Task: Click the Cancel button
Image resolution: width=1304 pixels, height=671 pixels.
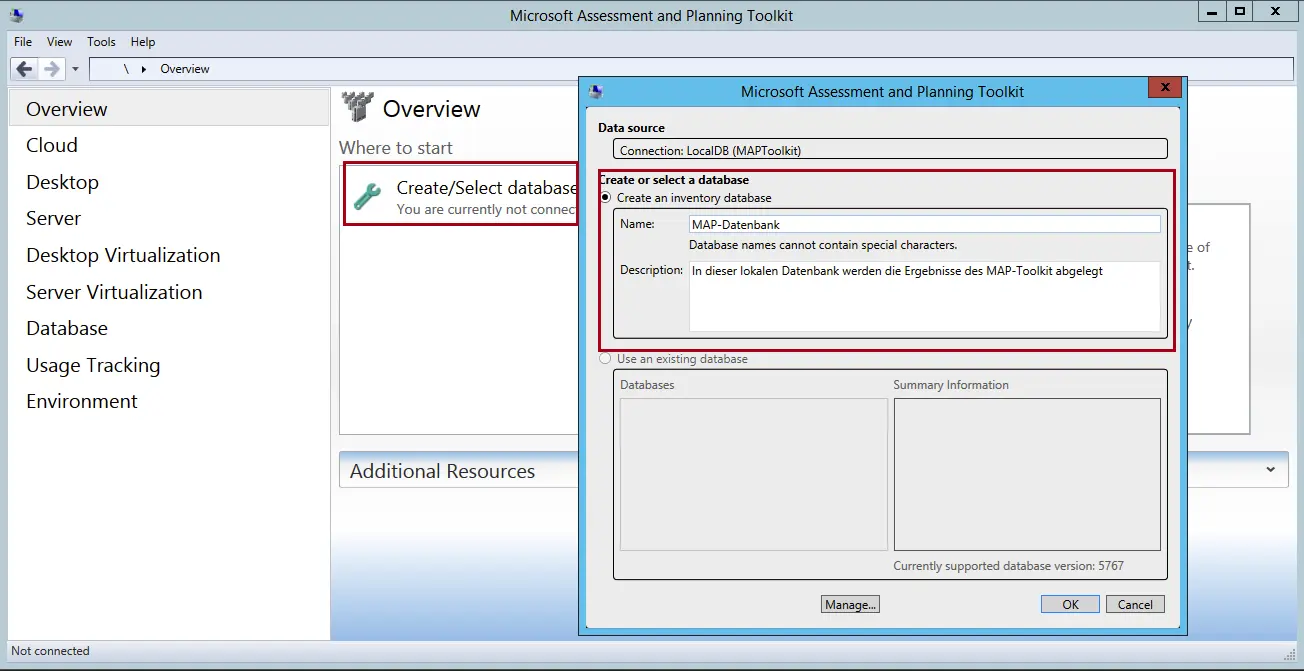Action: (x=1135, y=604)
